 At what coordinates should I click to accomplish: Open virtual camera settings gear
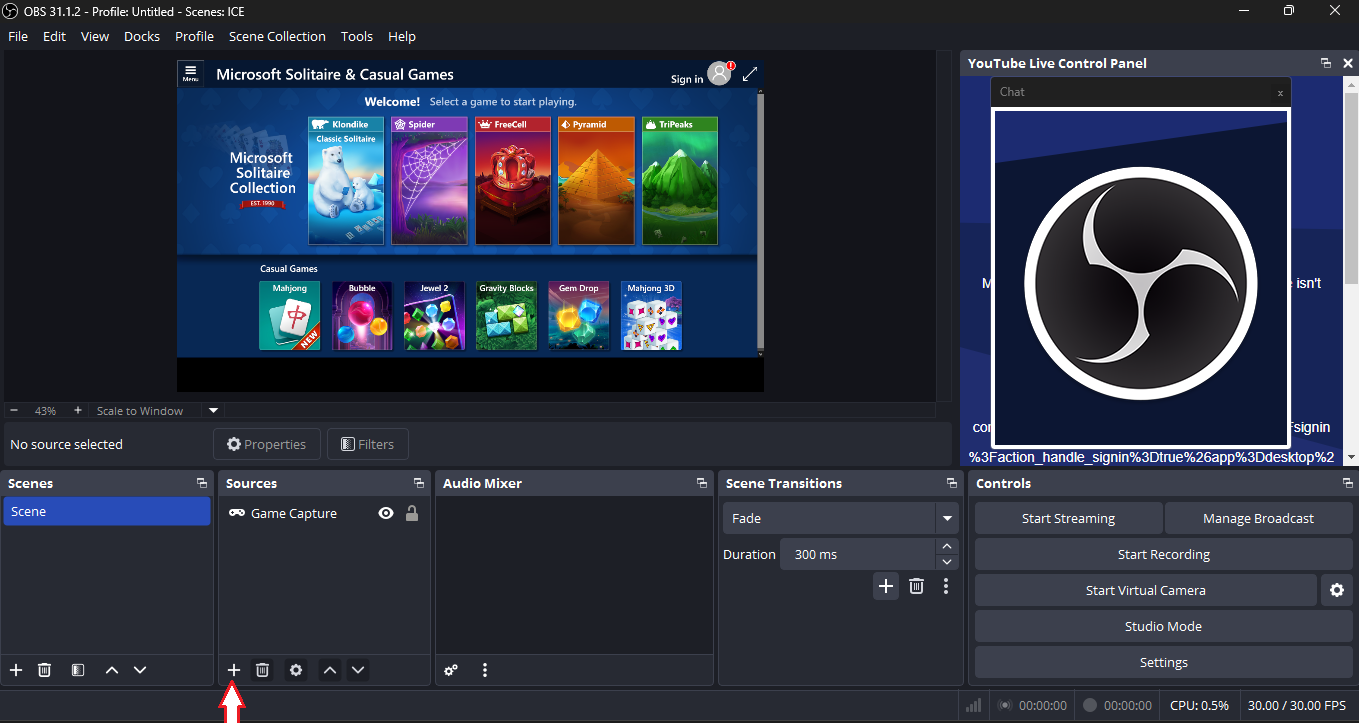(x=1337, y=590)
